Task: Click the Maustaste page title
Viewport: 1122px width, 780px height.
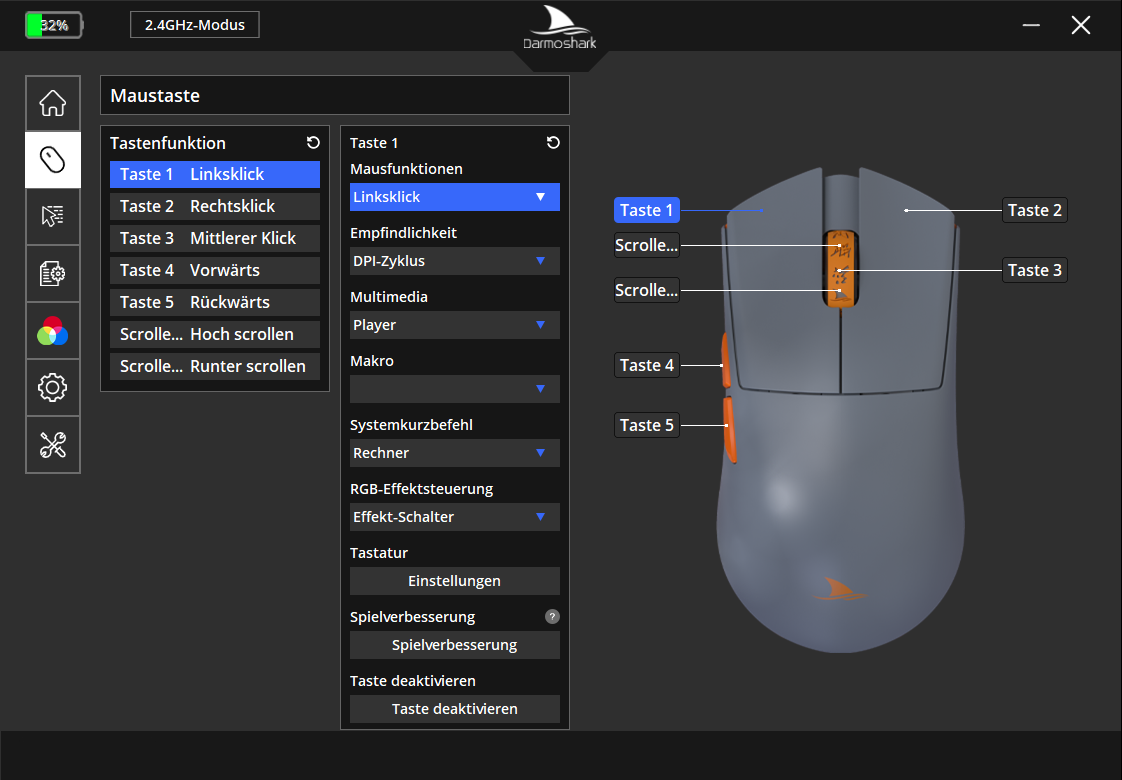Action: tap(155, 96)
